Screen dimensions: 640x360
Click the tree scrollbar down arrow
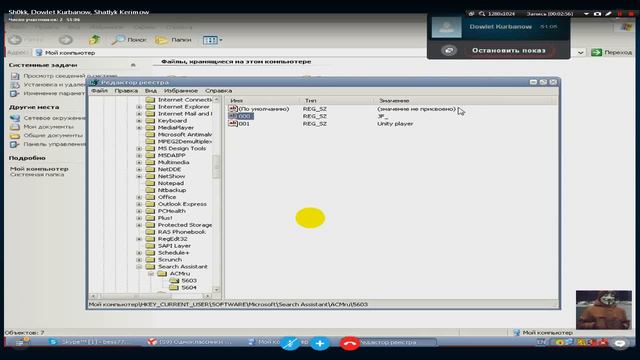[x=216, y=289]
